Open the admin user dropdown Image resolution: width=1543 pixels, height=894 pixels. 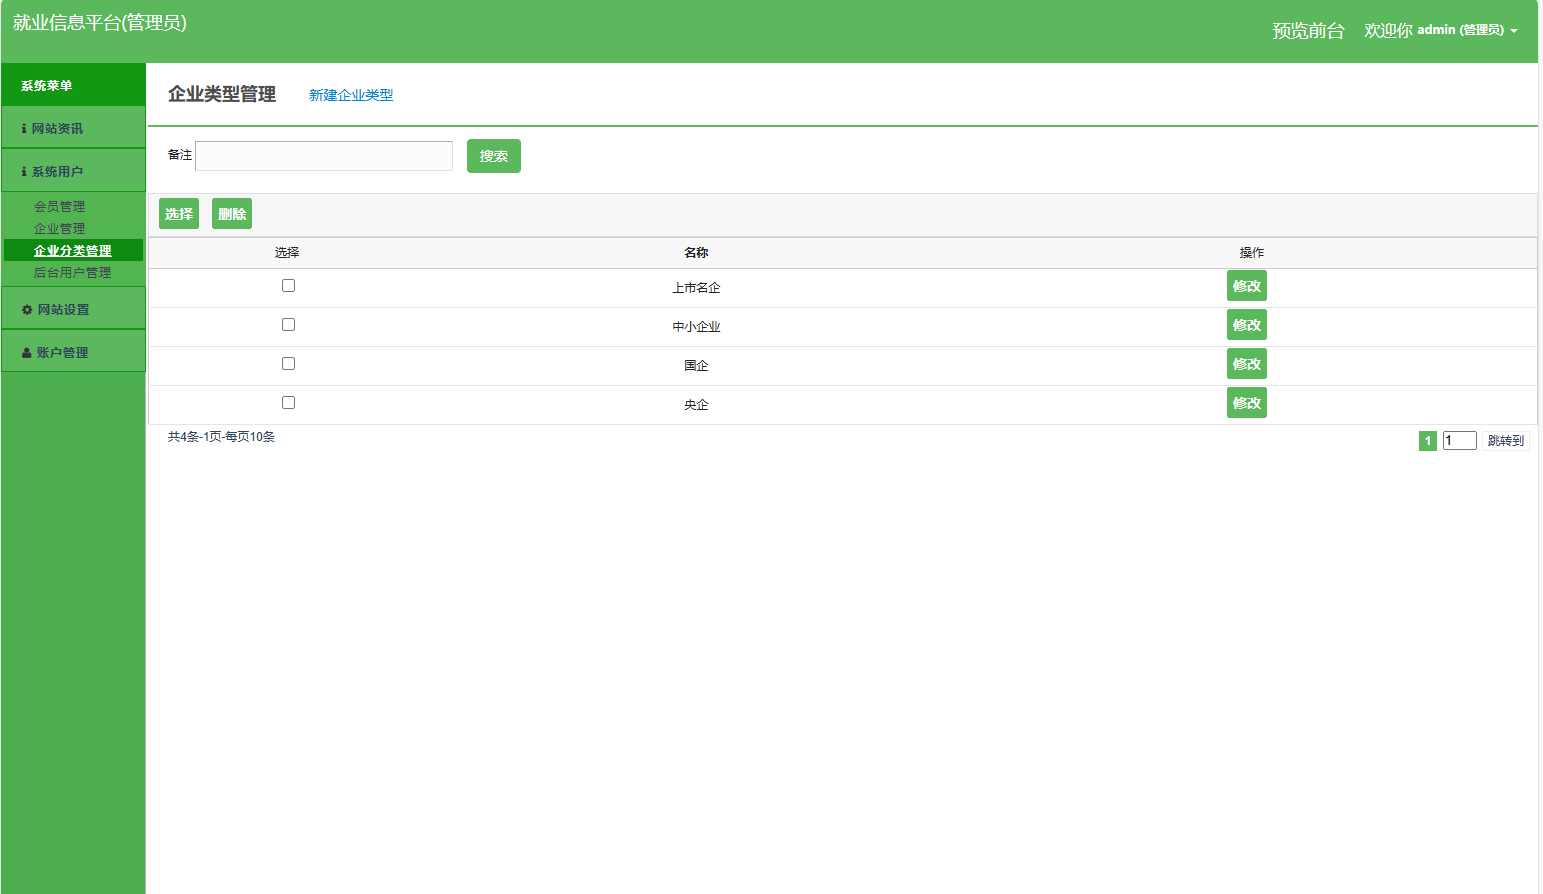1466,30
